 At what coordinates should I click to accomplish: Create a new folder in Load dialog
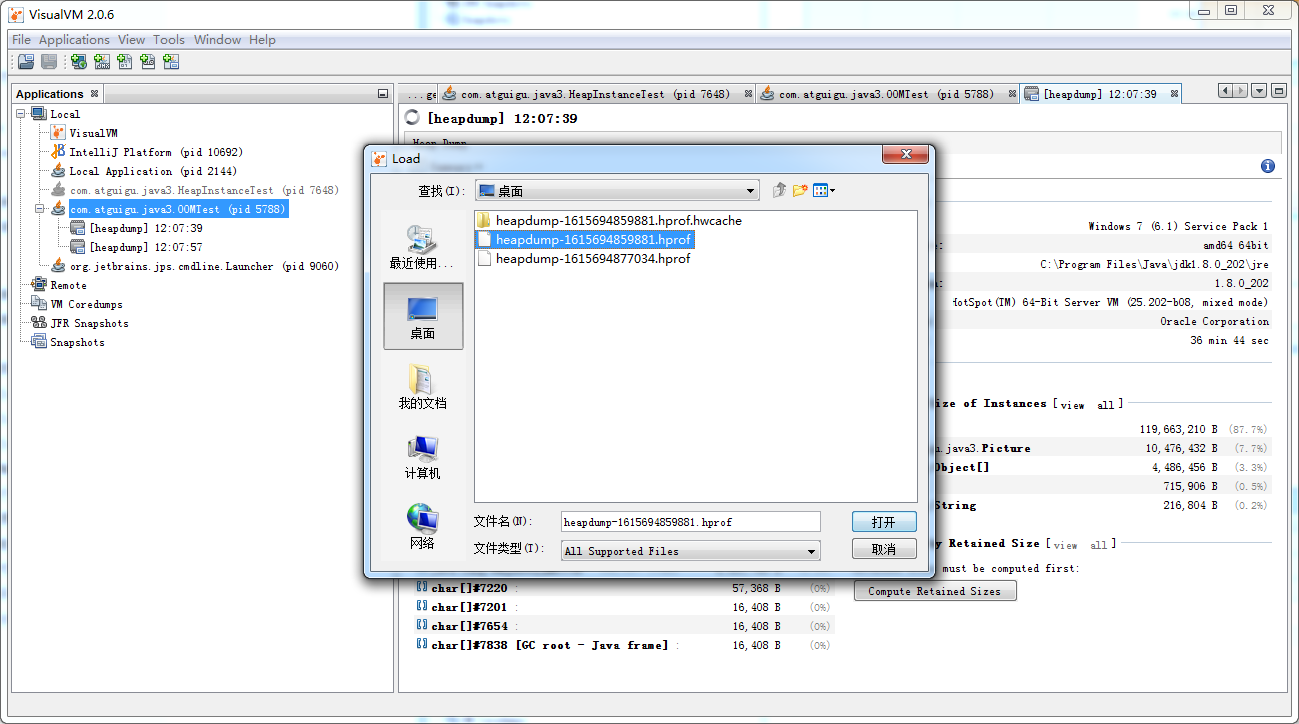point(800,191)
